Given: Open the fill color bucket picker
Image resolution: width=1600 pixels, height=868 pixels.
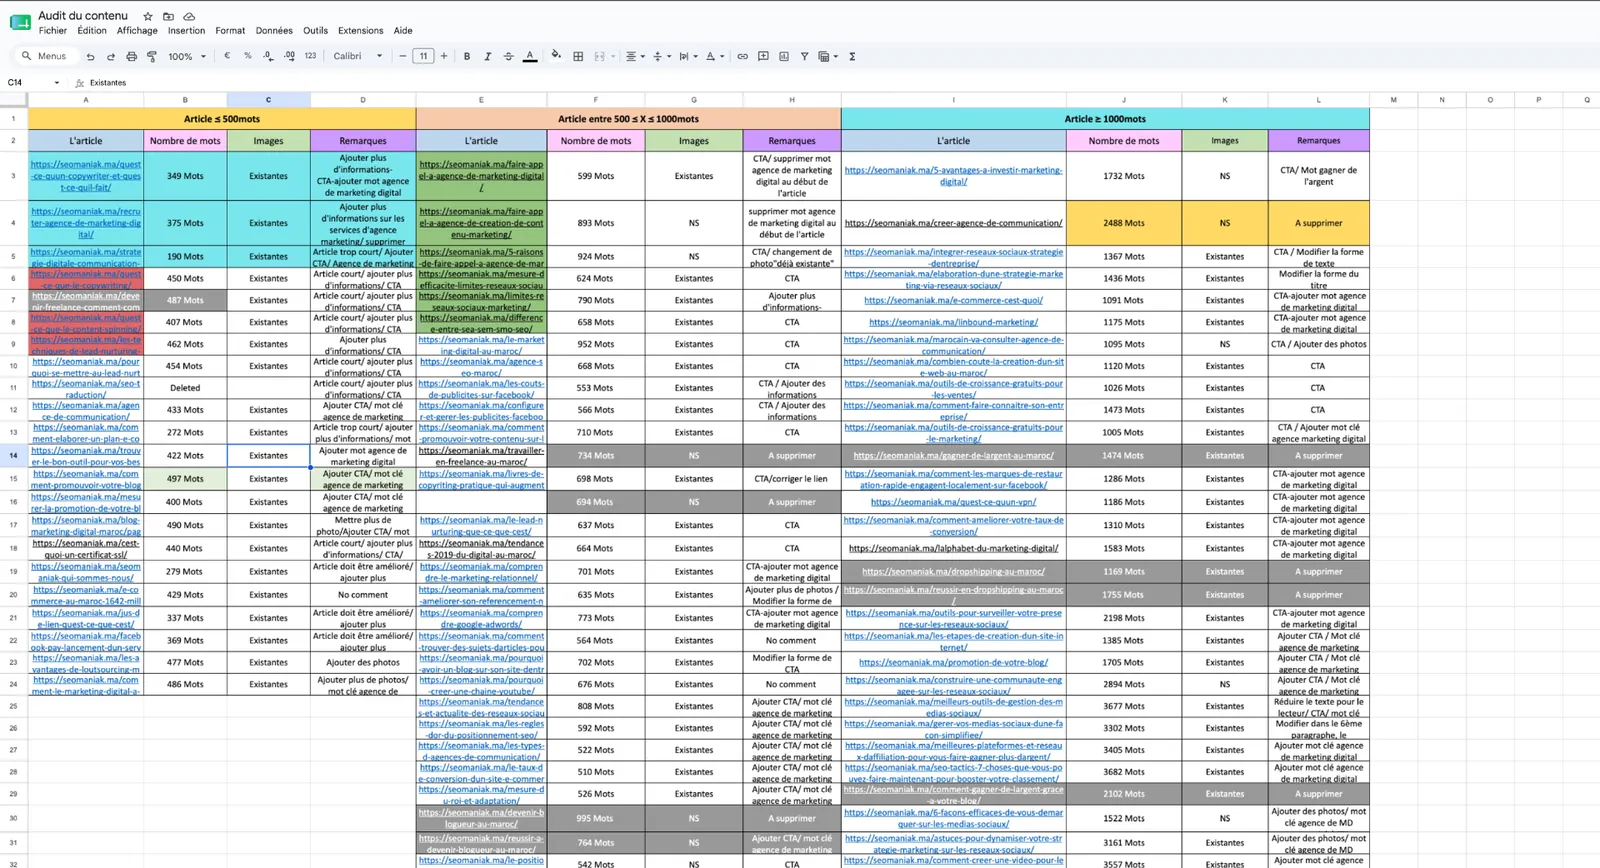Looking at the screenshot, I should pyautogui.click(x=556, y=56).
